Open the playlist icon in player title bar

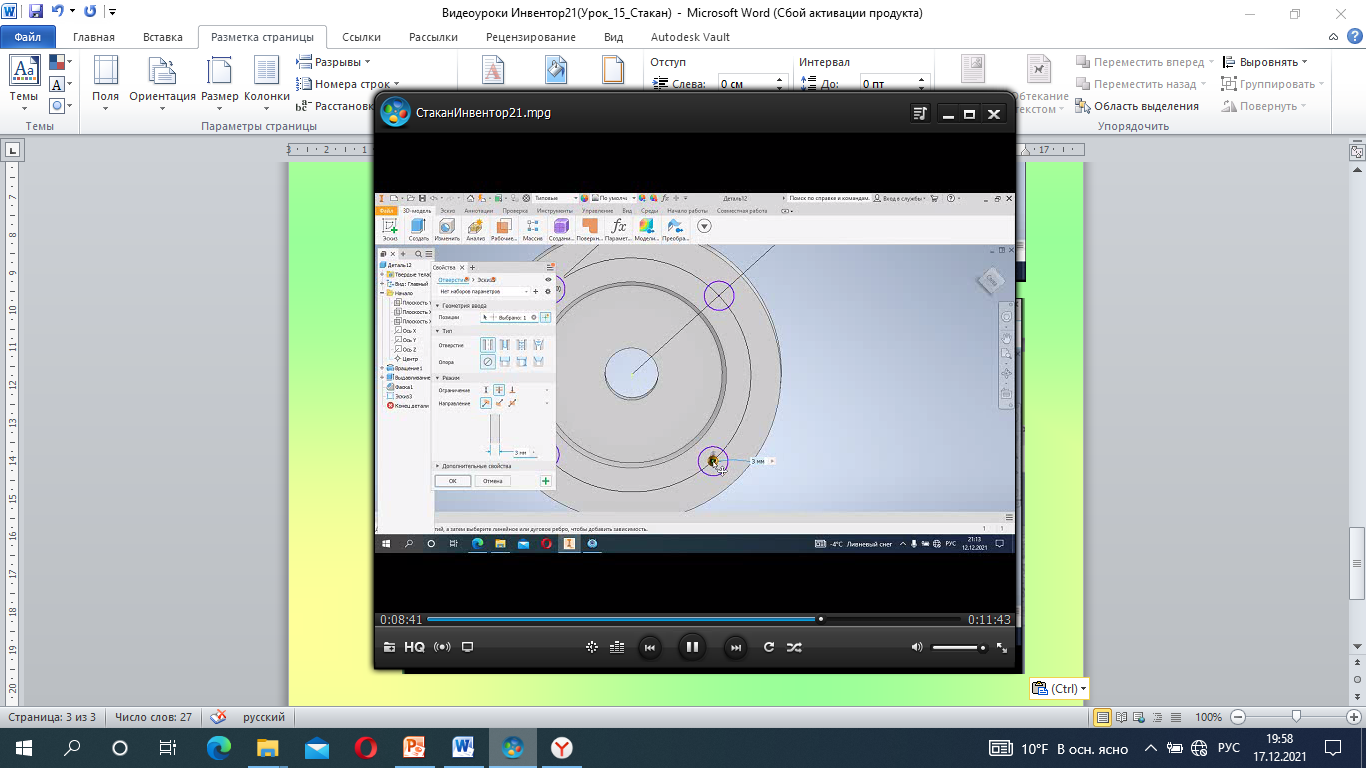920,114
